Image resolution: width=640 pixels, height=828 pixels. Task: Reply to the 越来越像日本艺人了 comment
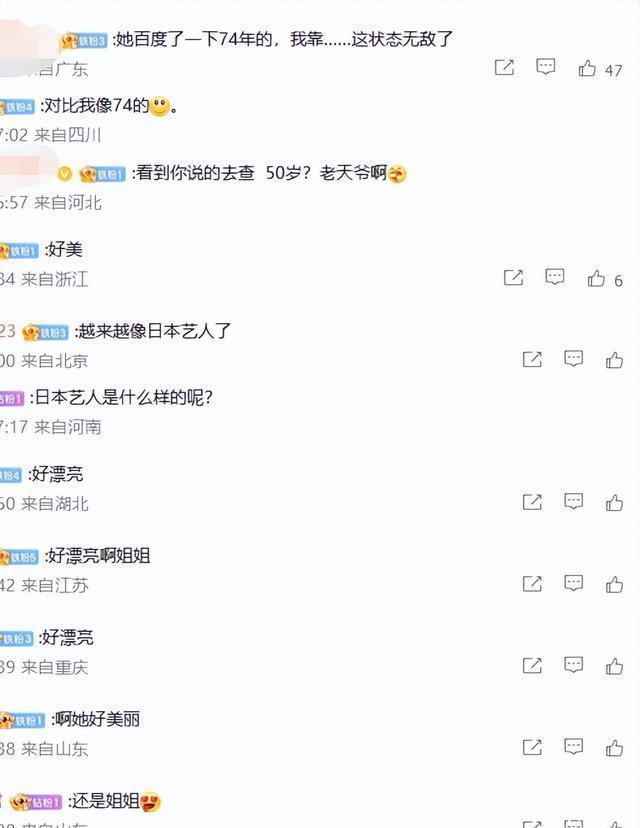(x=573, y=359)
